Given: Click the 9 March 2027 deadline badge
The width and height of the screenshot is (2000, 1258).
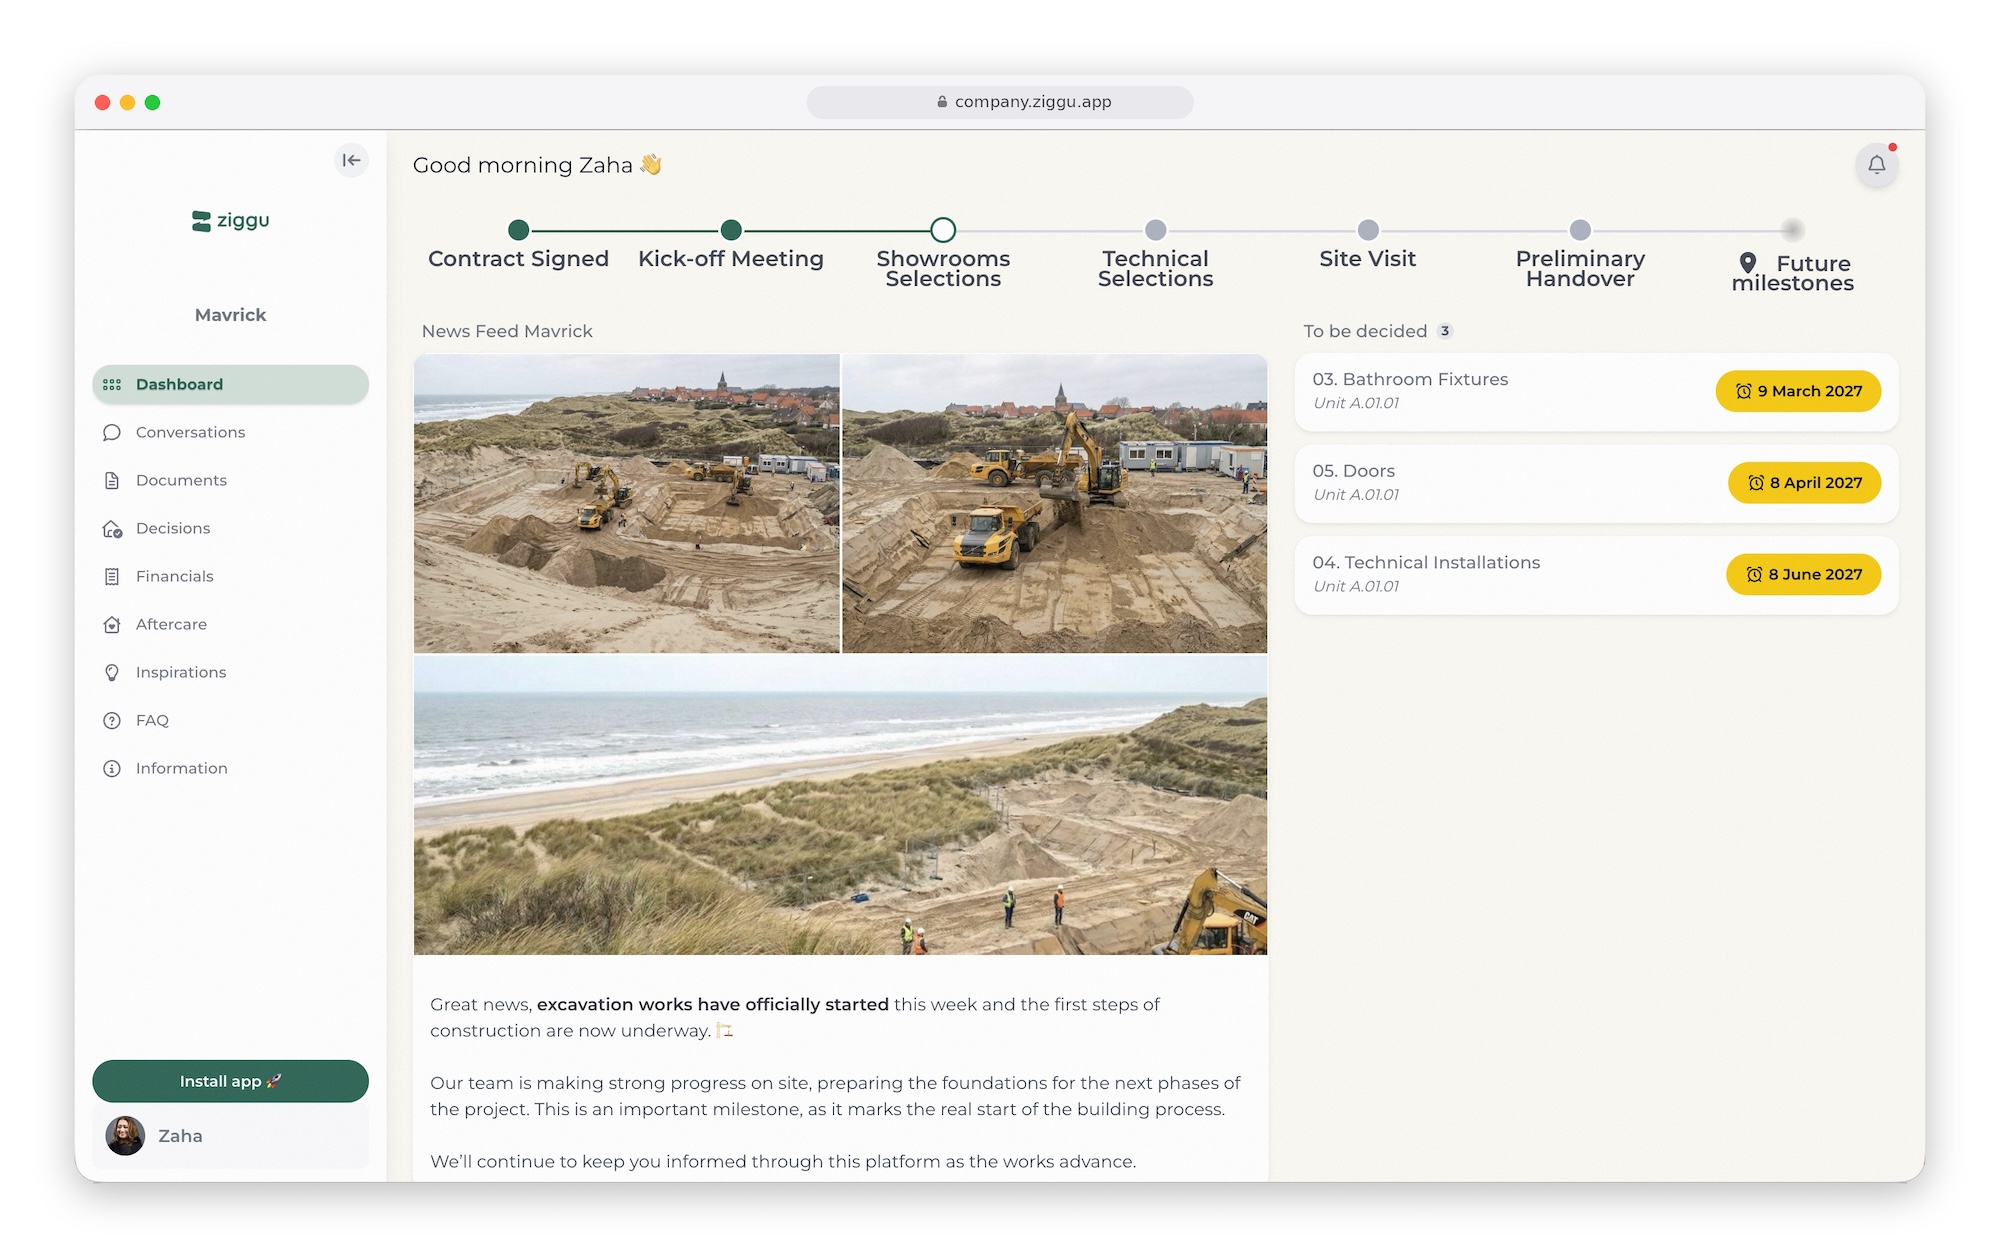Looking at the screenshot, I should (1798, 391).
